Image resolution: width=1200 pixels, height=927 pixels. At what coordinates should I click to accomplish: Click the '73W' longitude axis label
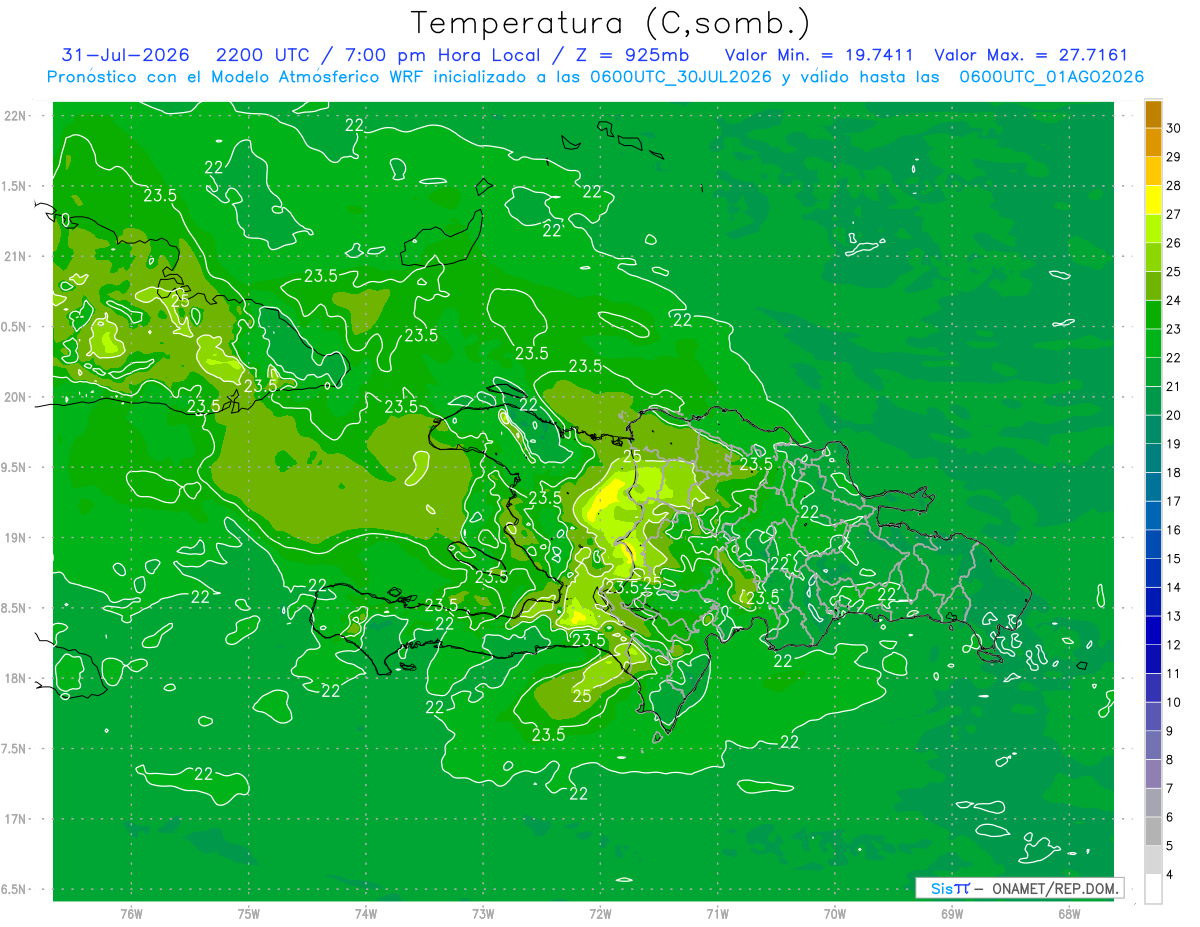[483, 913]
